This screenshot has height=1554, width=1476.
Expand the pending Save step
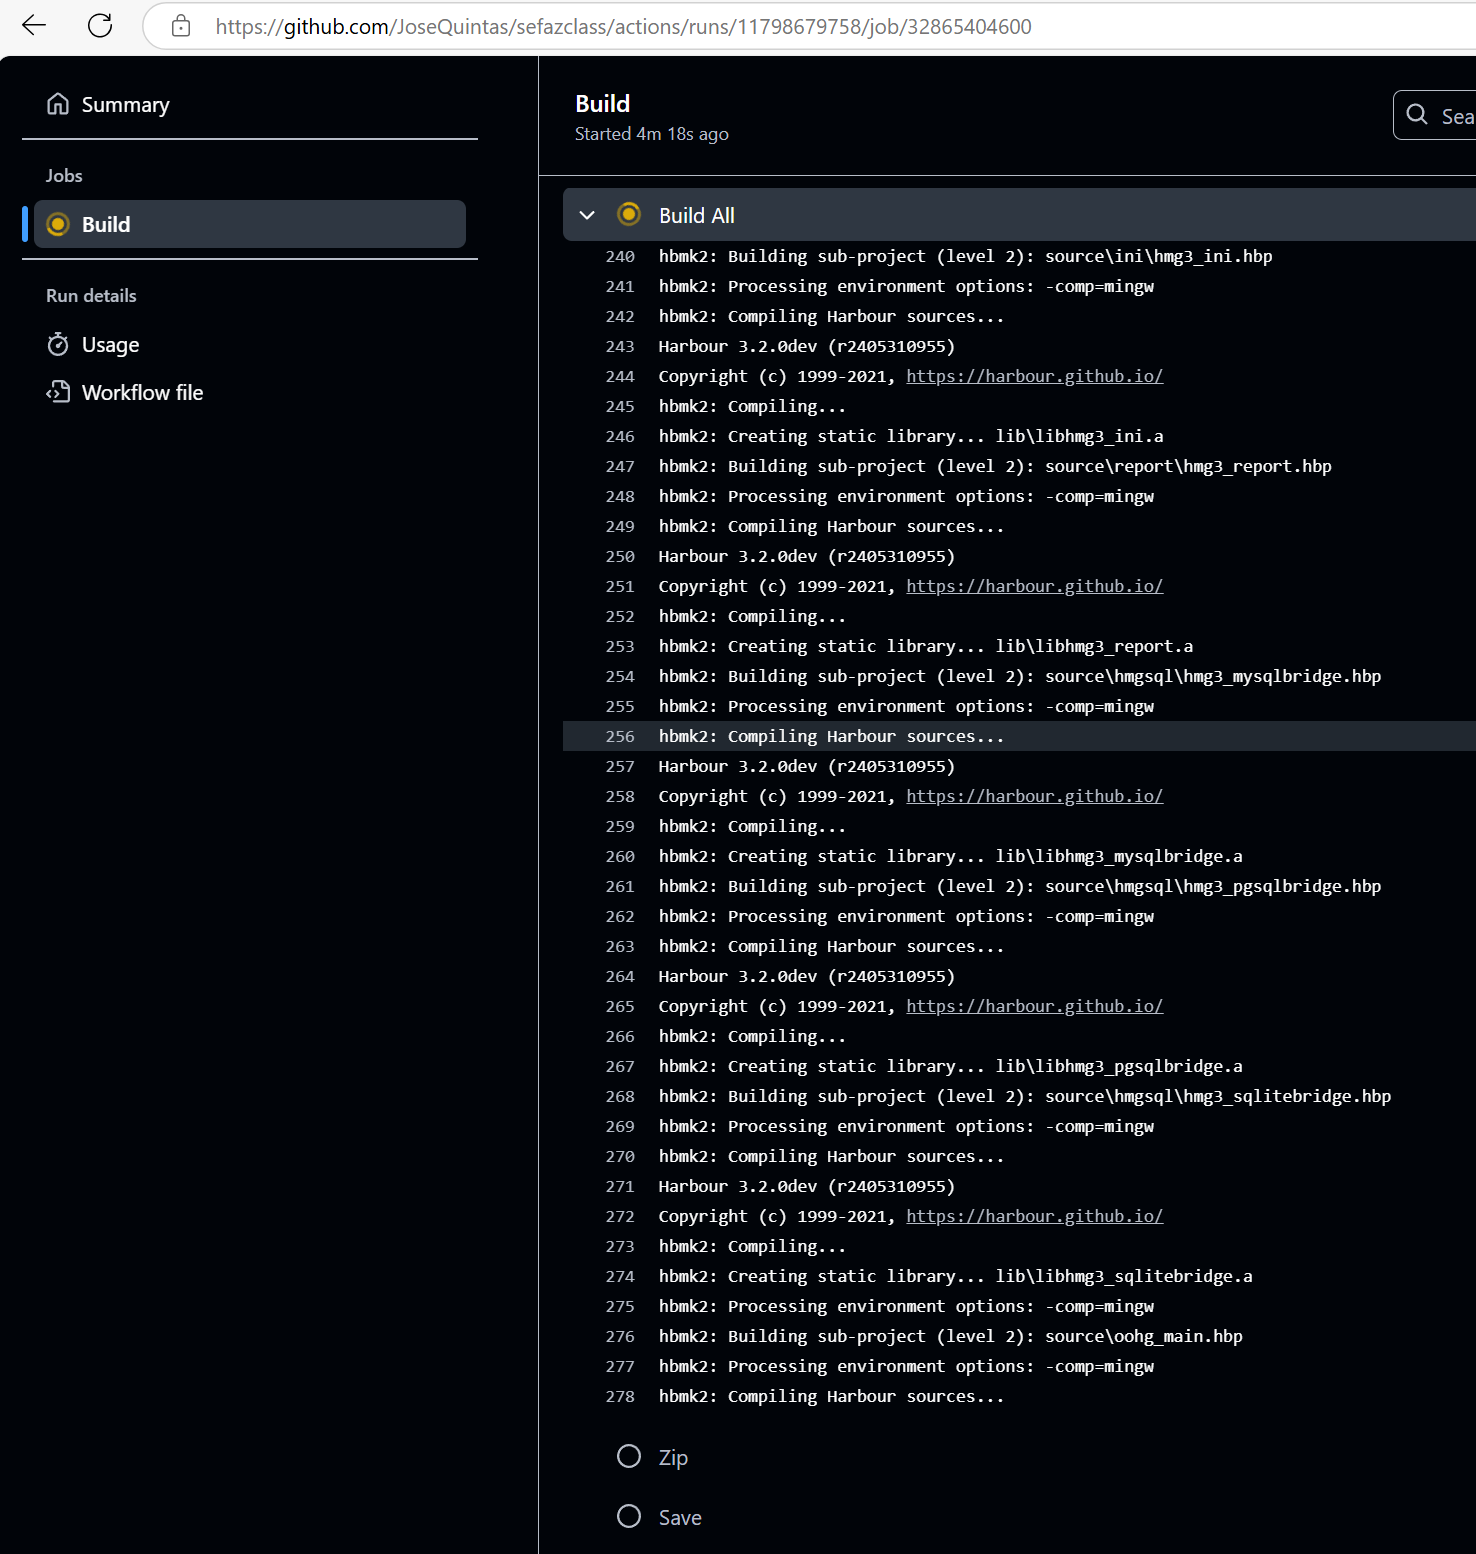tap(679, 1517)
